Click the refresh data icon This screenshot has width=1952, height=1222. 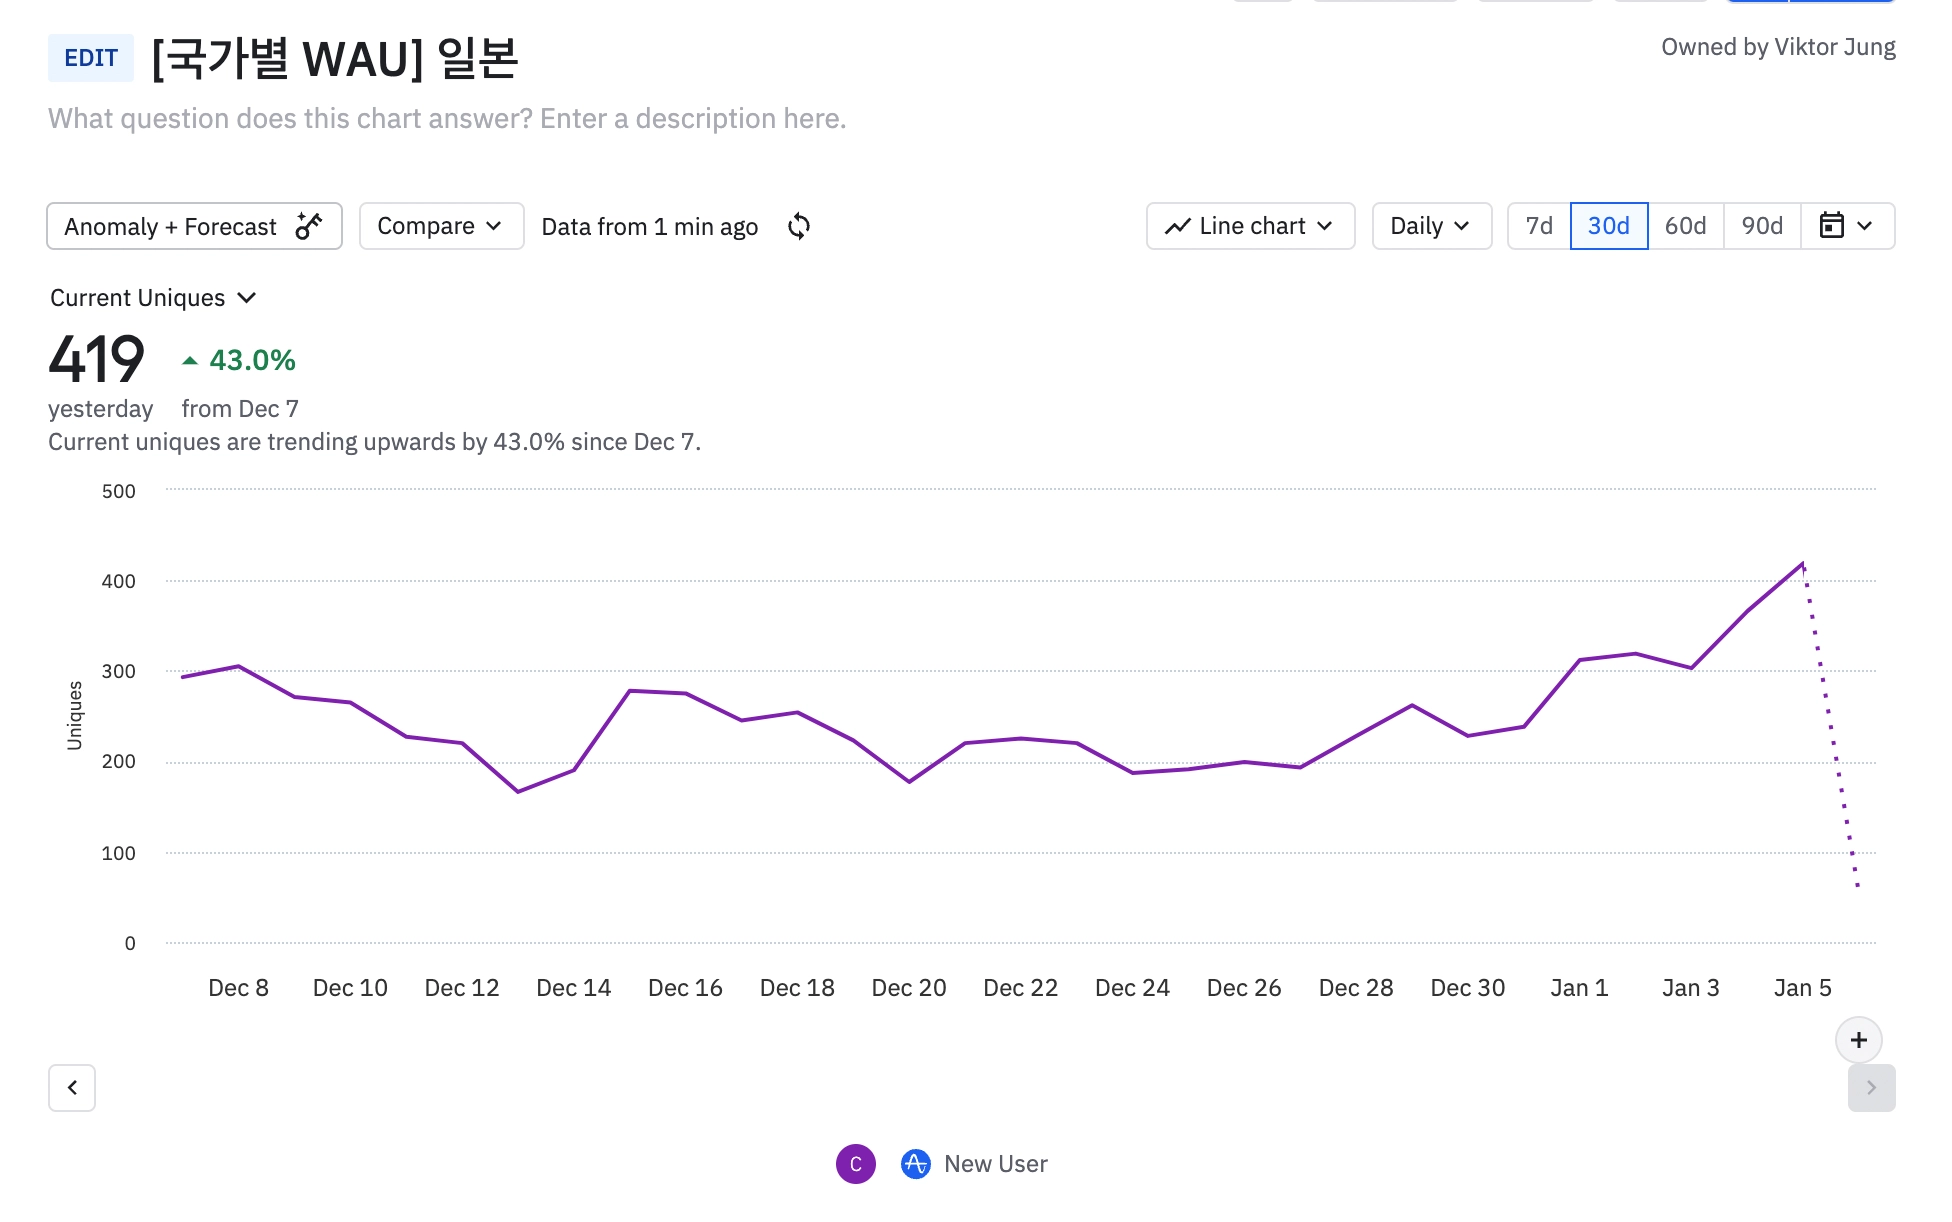pyautogui.click(x=798, y=226)
